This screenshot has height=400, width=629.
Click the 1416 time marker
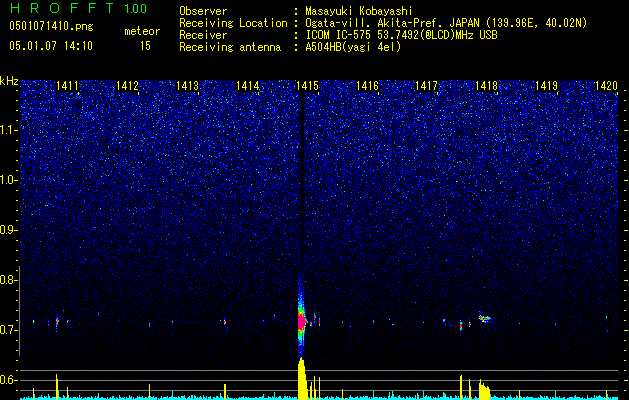[367, 86]
